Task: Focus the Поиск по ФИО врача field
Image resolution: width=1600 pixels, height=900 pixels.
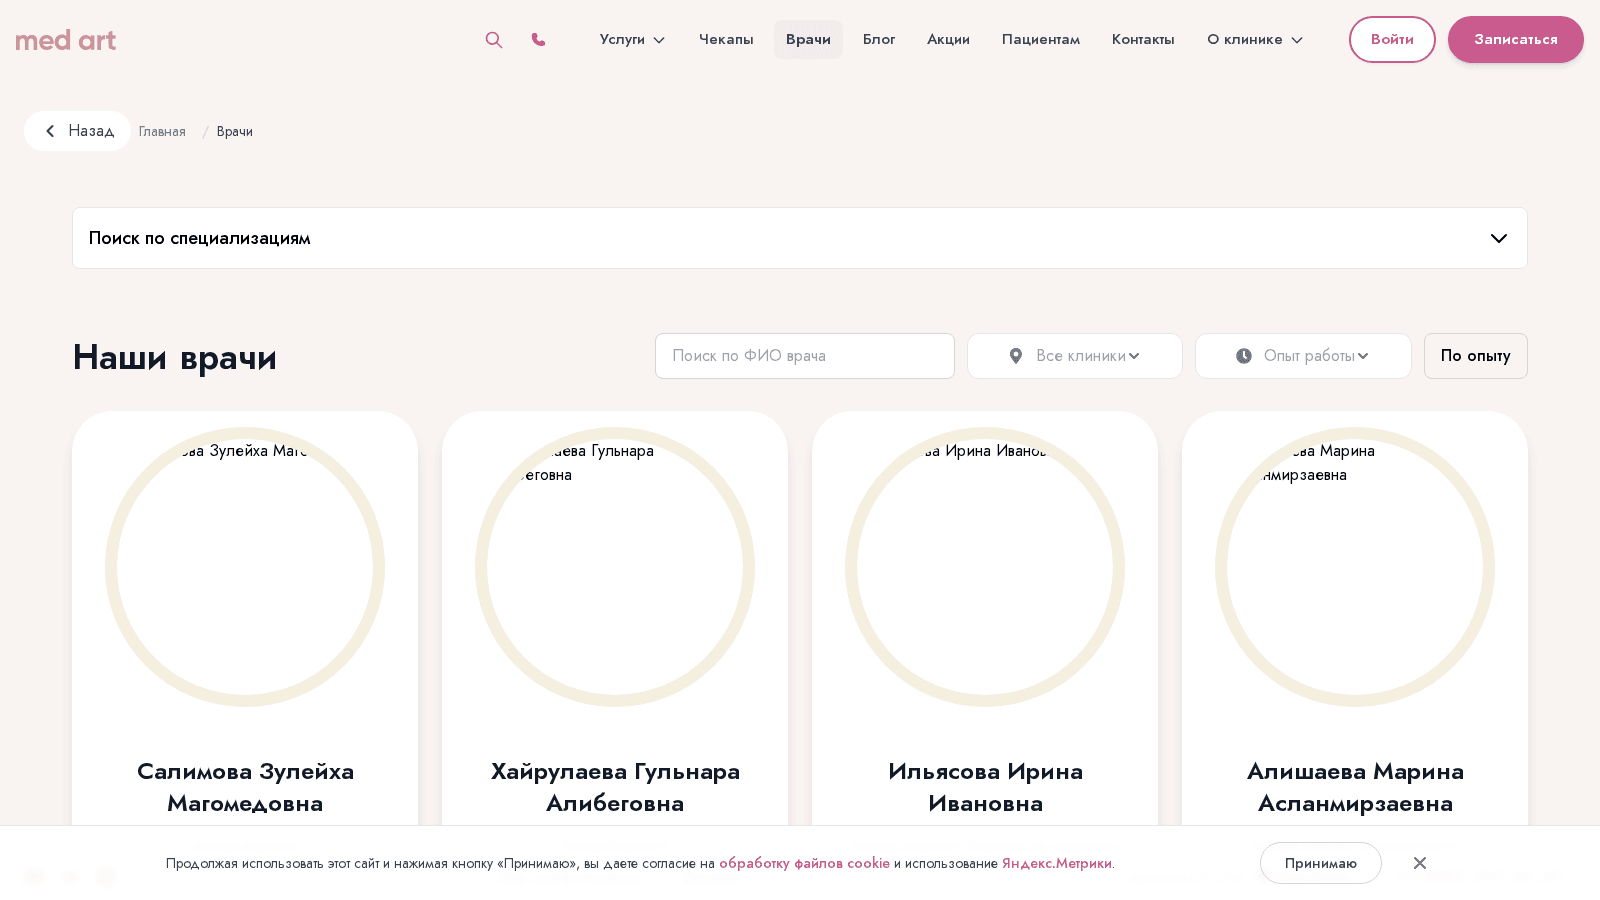Action: click(x=805, y=356)
